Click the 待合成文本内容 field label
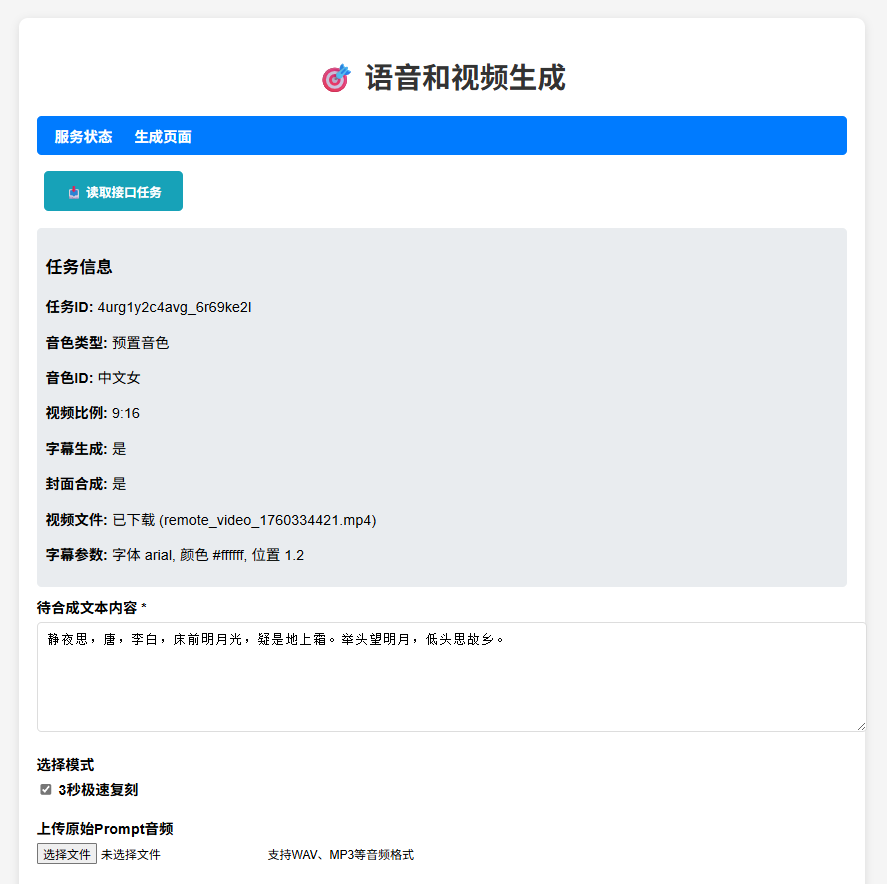The image size is (887, 884). click(88, 608)
